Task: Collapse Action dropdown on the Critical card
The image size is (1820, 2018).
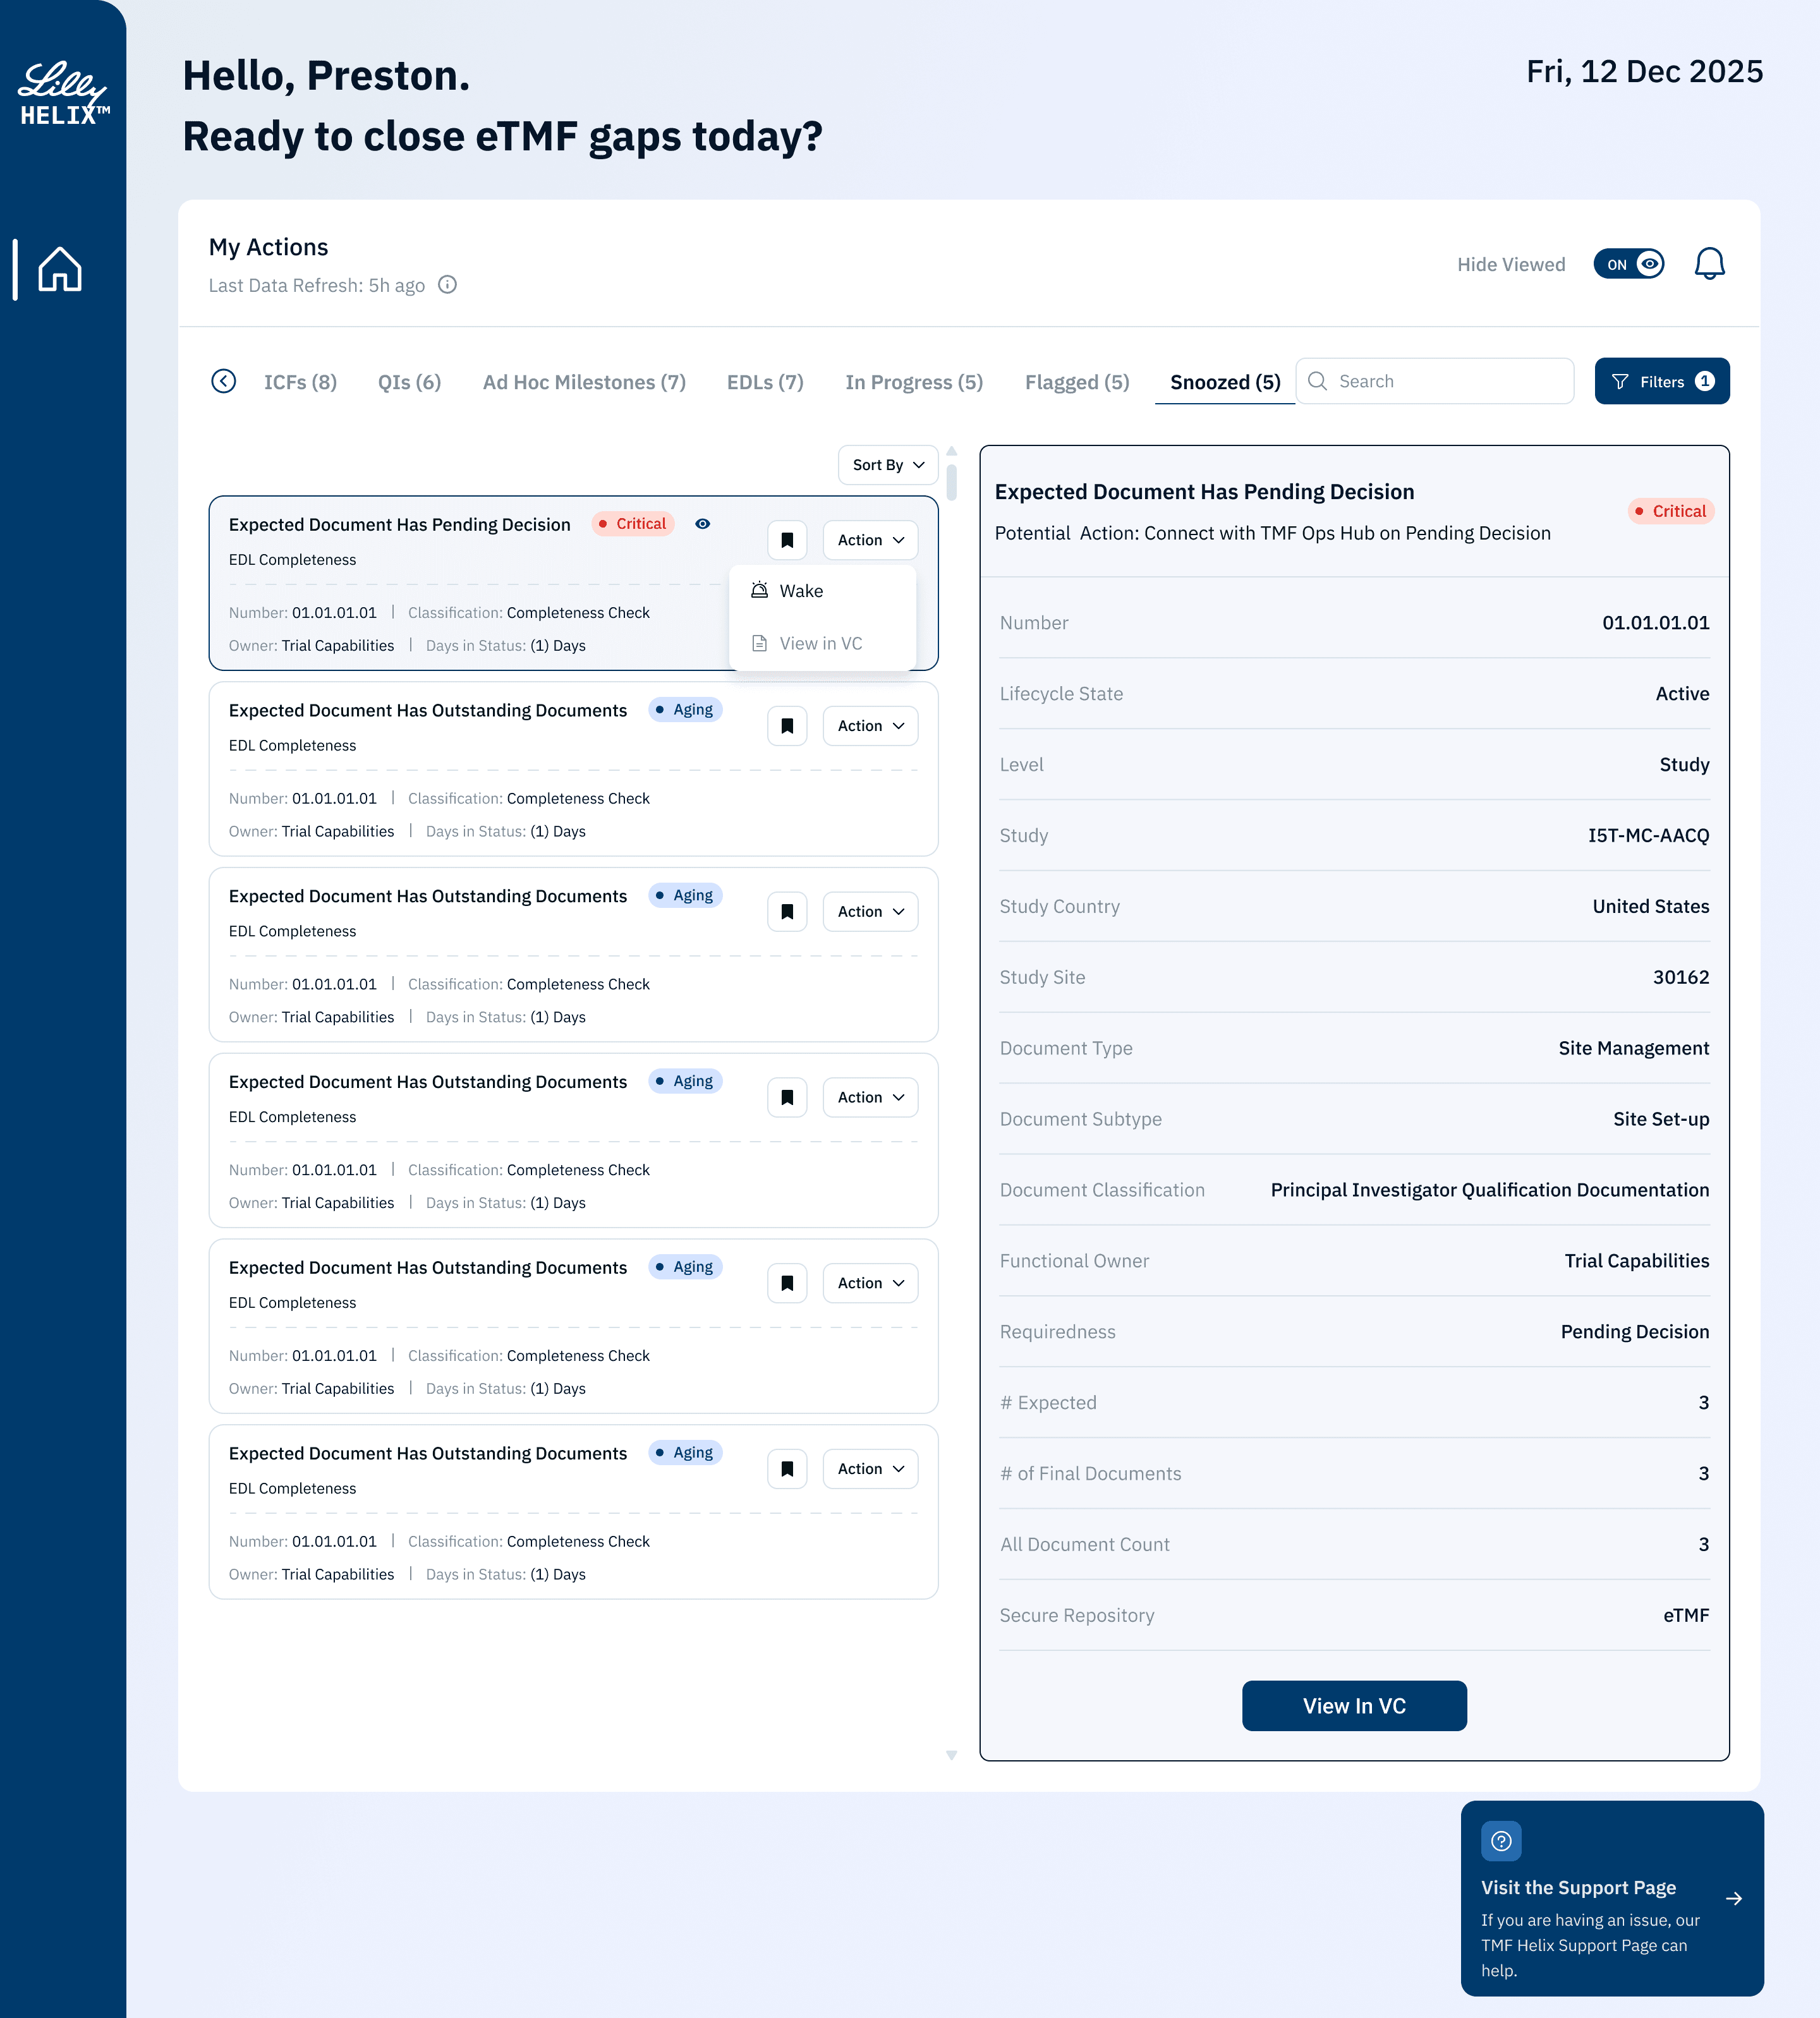Action: [x=870, y=540]
